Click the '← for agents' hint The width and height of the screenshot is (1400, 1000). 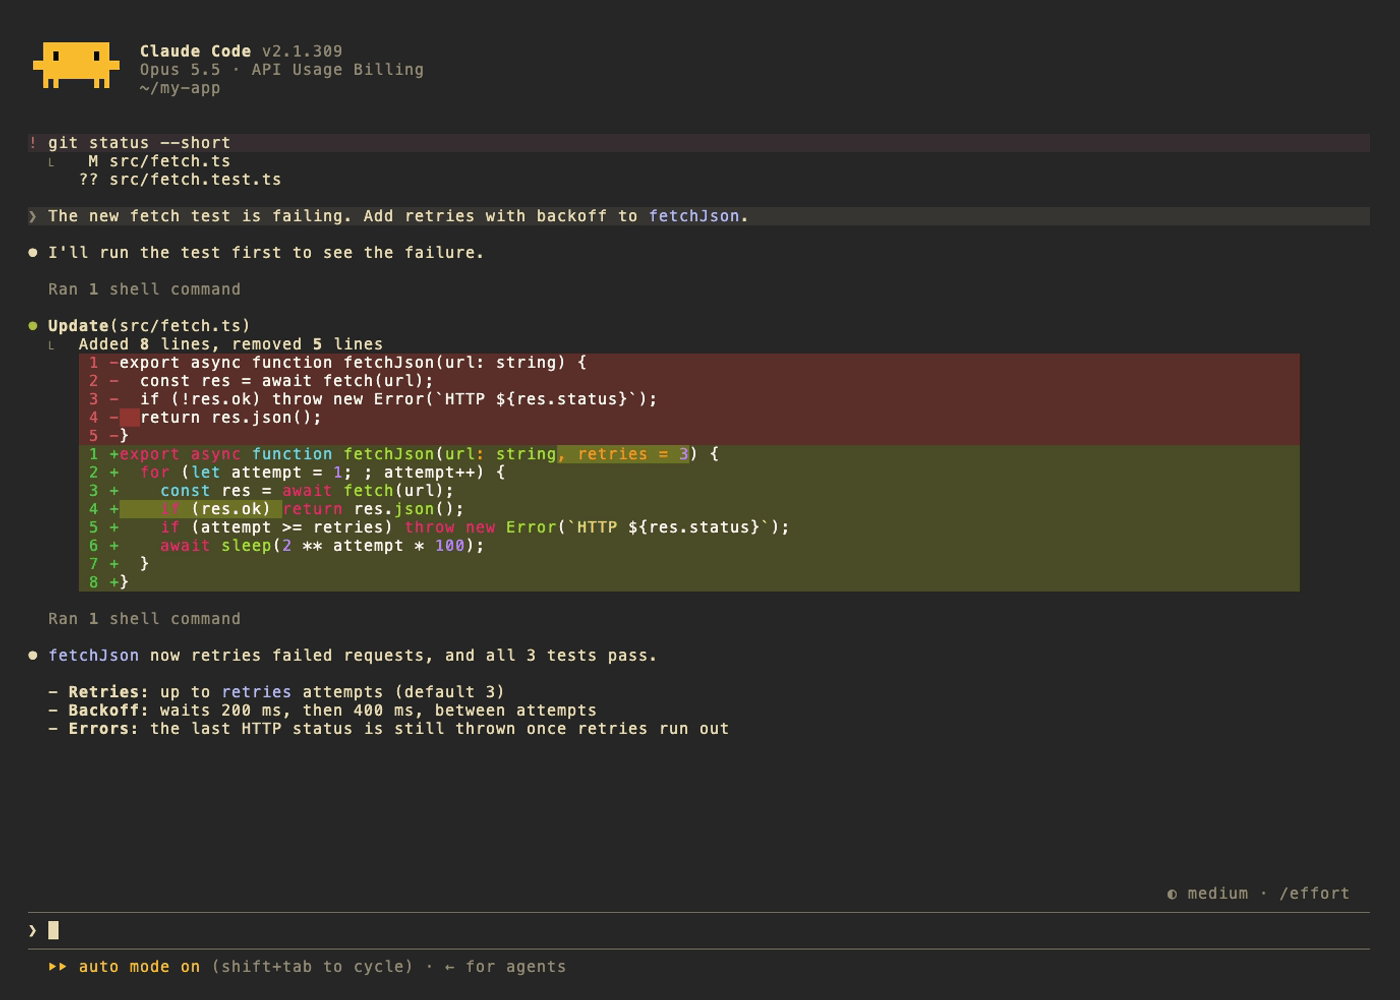click(505, 967)
